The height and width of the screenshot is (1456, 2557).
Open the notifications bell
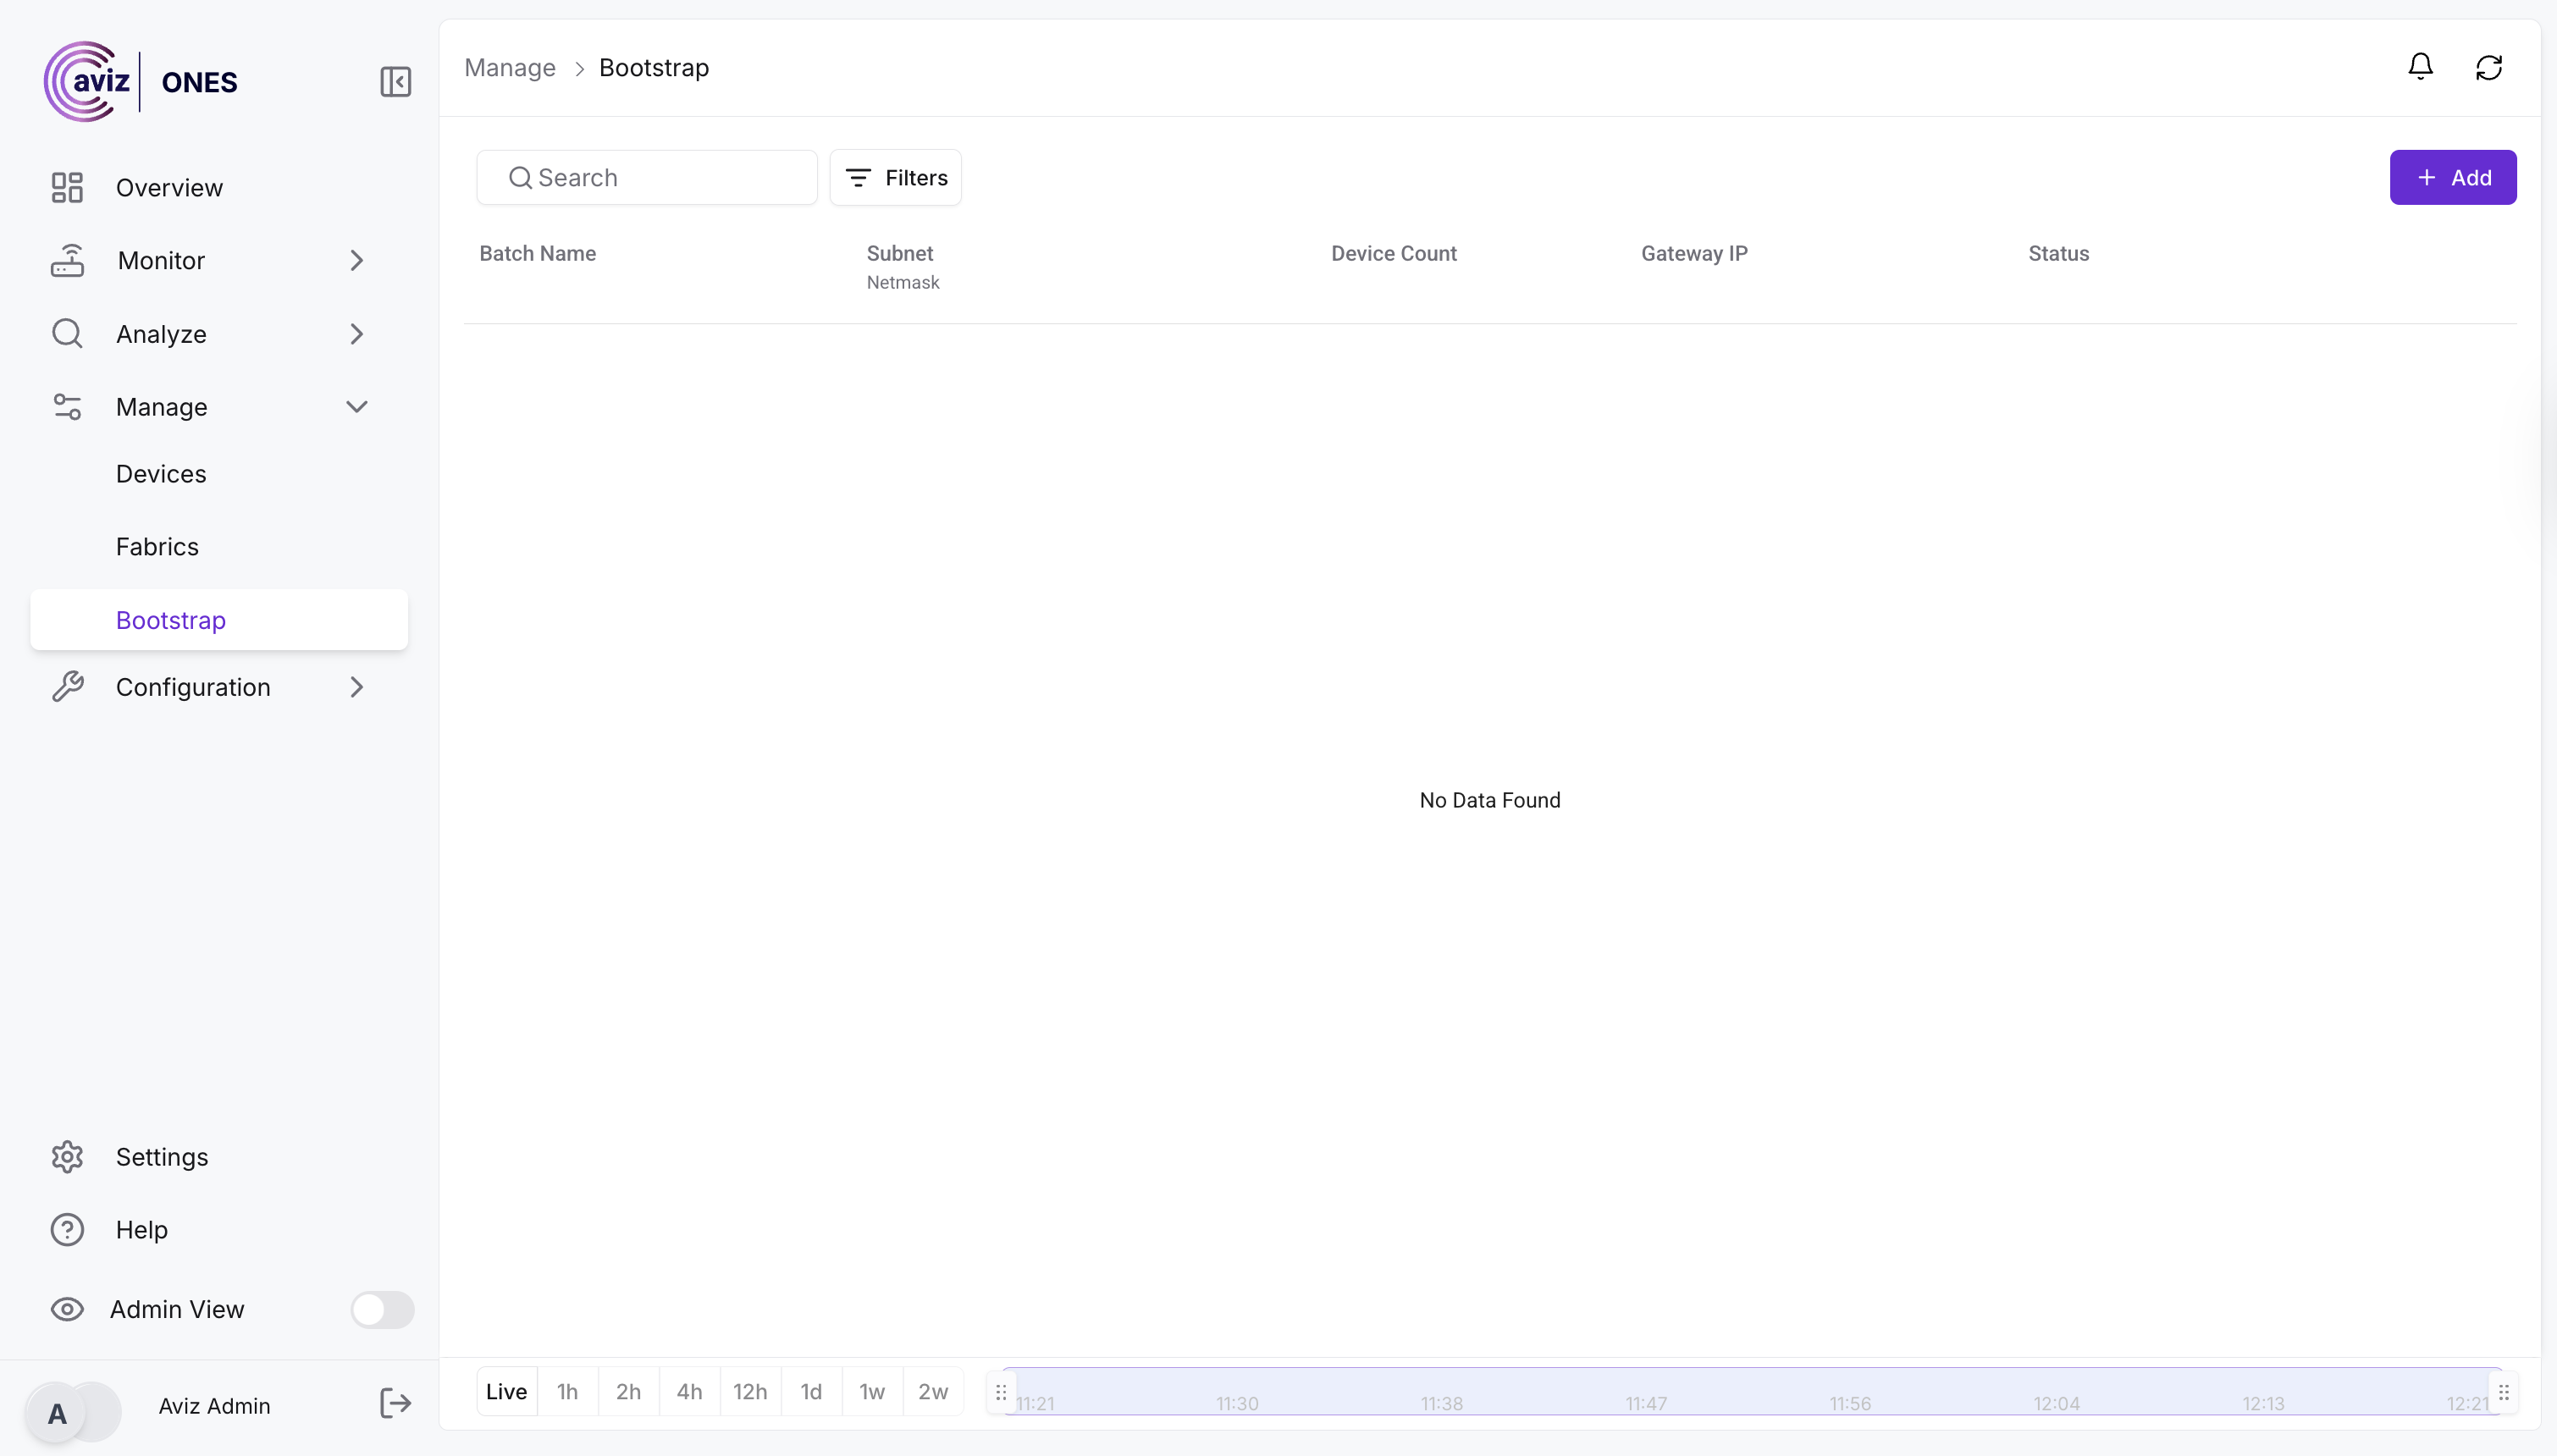2420,67
